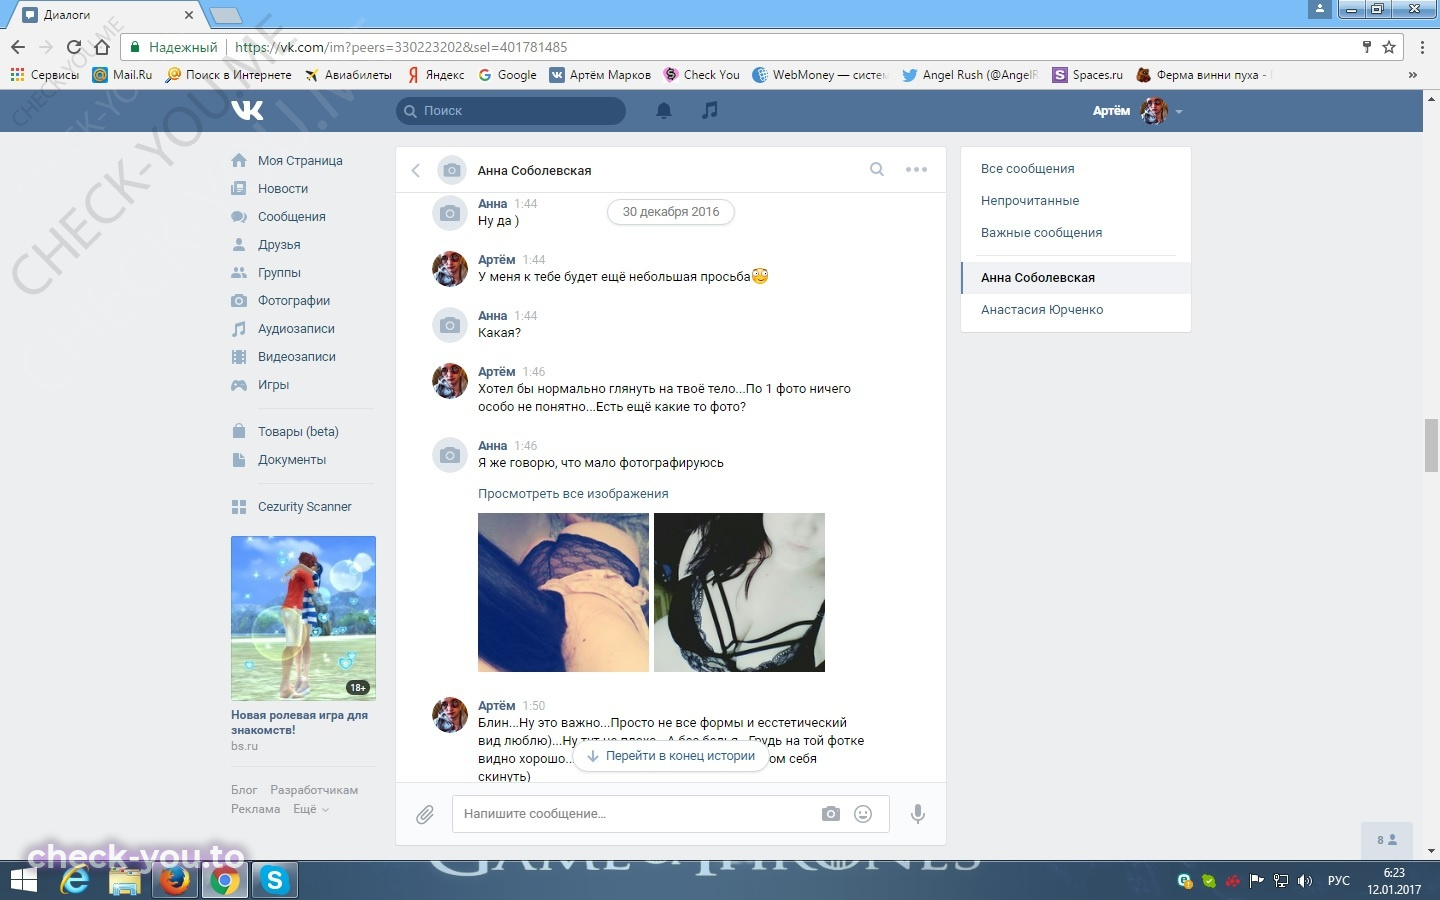This screenshot has width=1440, height=900.
Task: Open the Яндекс bookmark
Action: 436,75
